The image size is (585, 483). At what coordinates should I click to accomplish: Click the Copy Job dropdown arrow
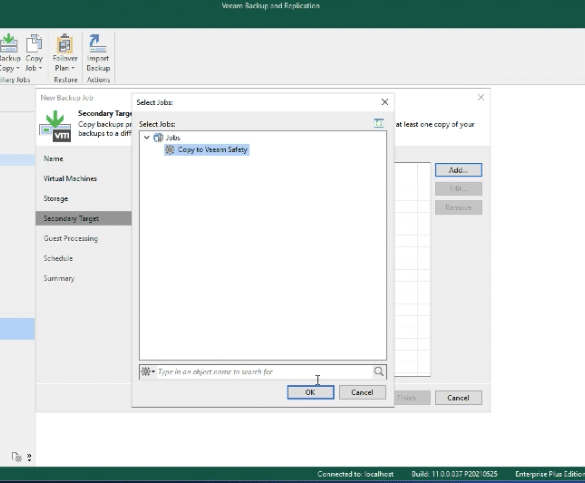pos(40,68)
